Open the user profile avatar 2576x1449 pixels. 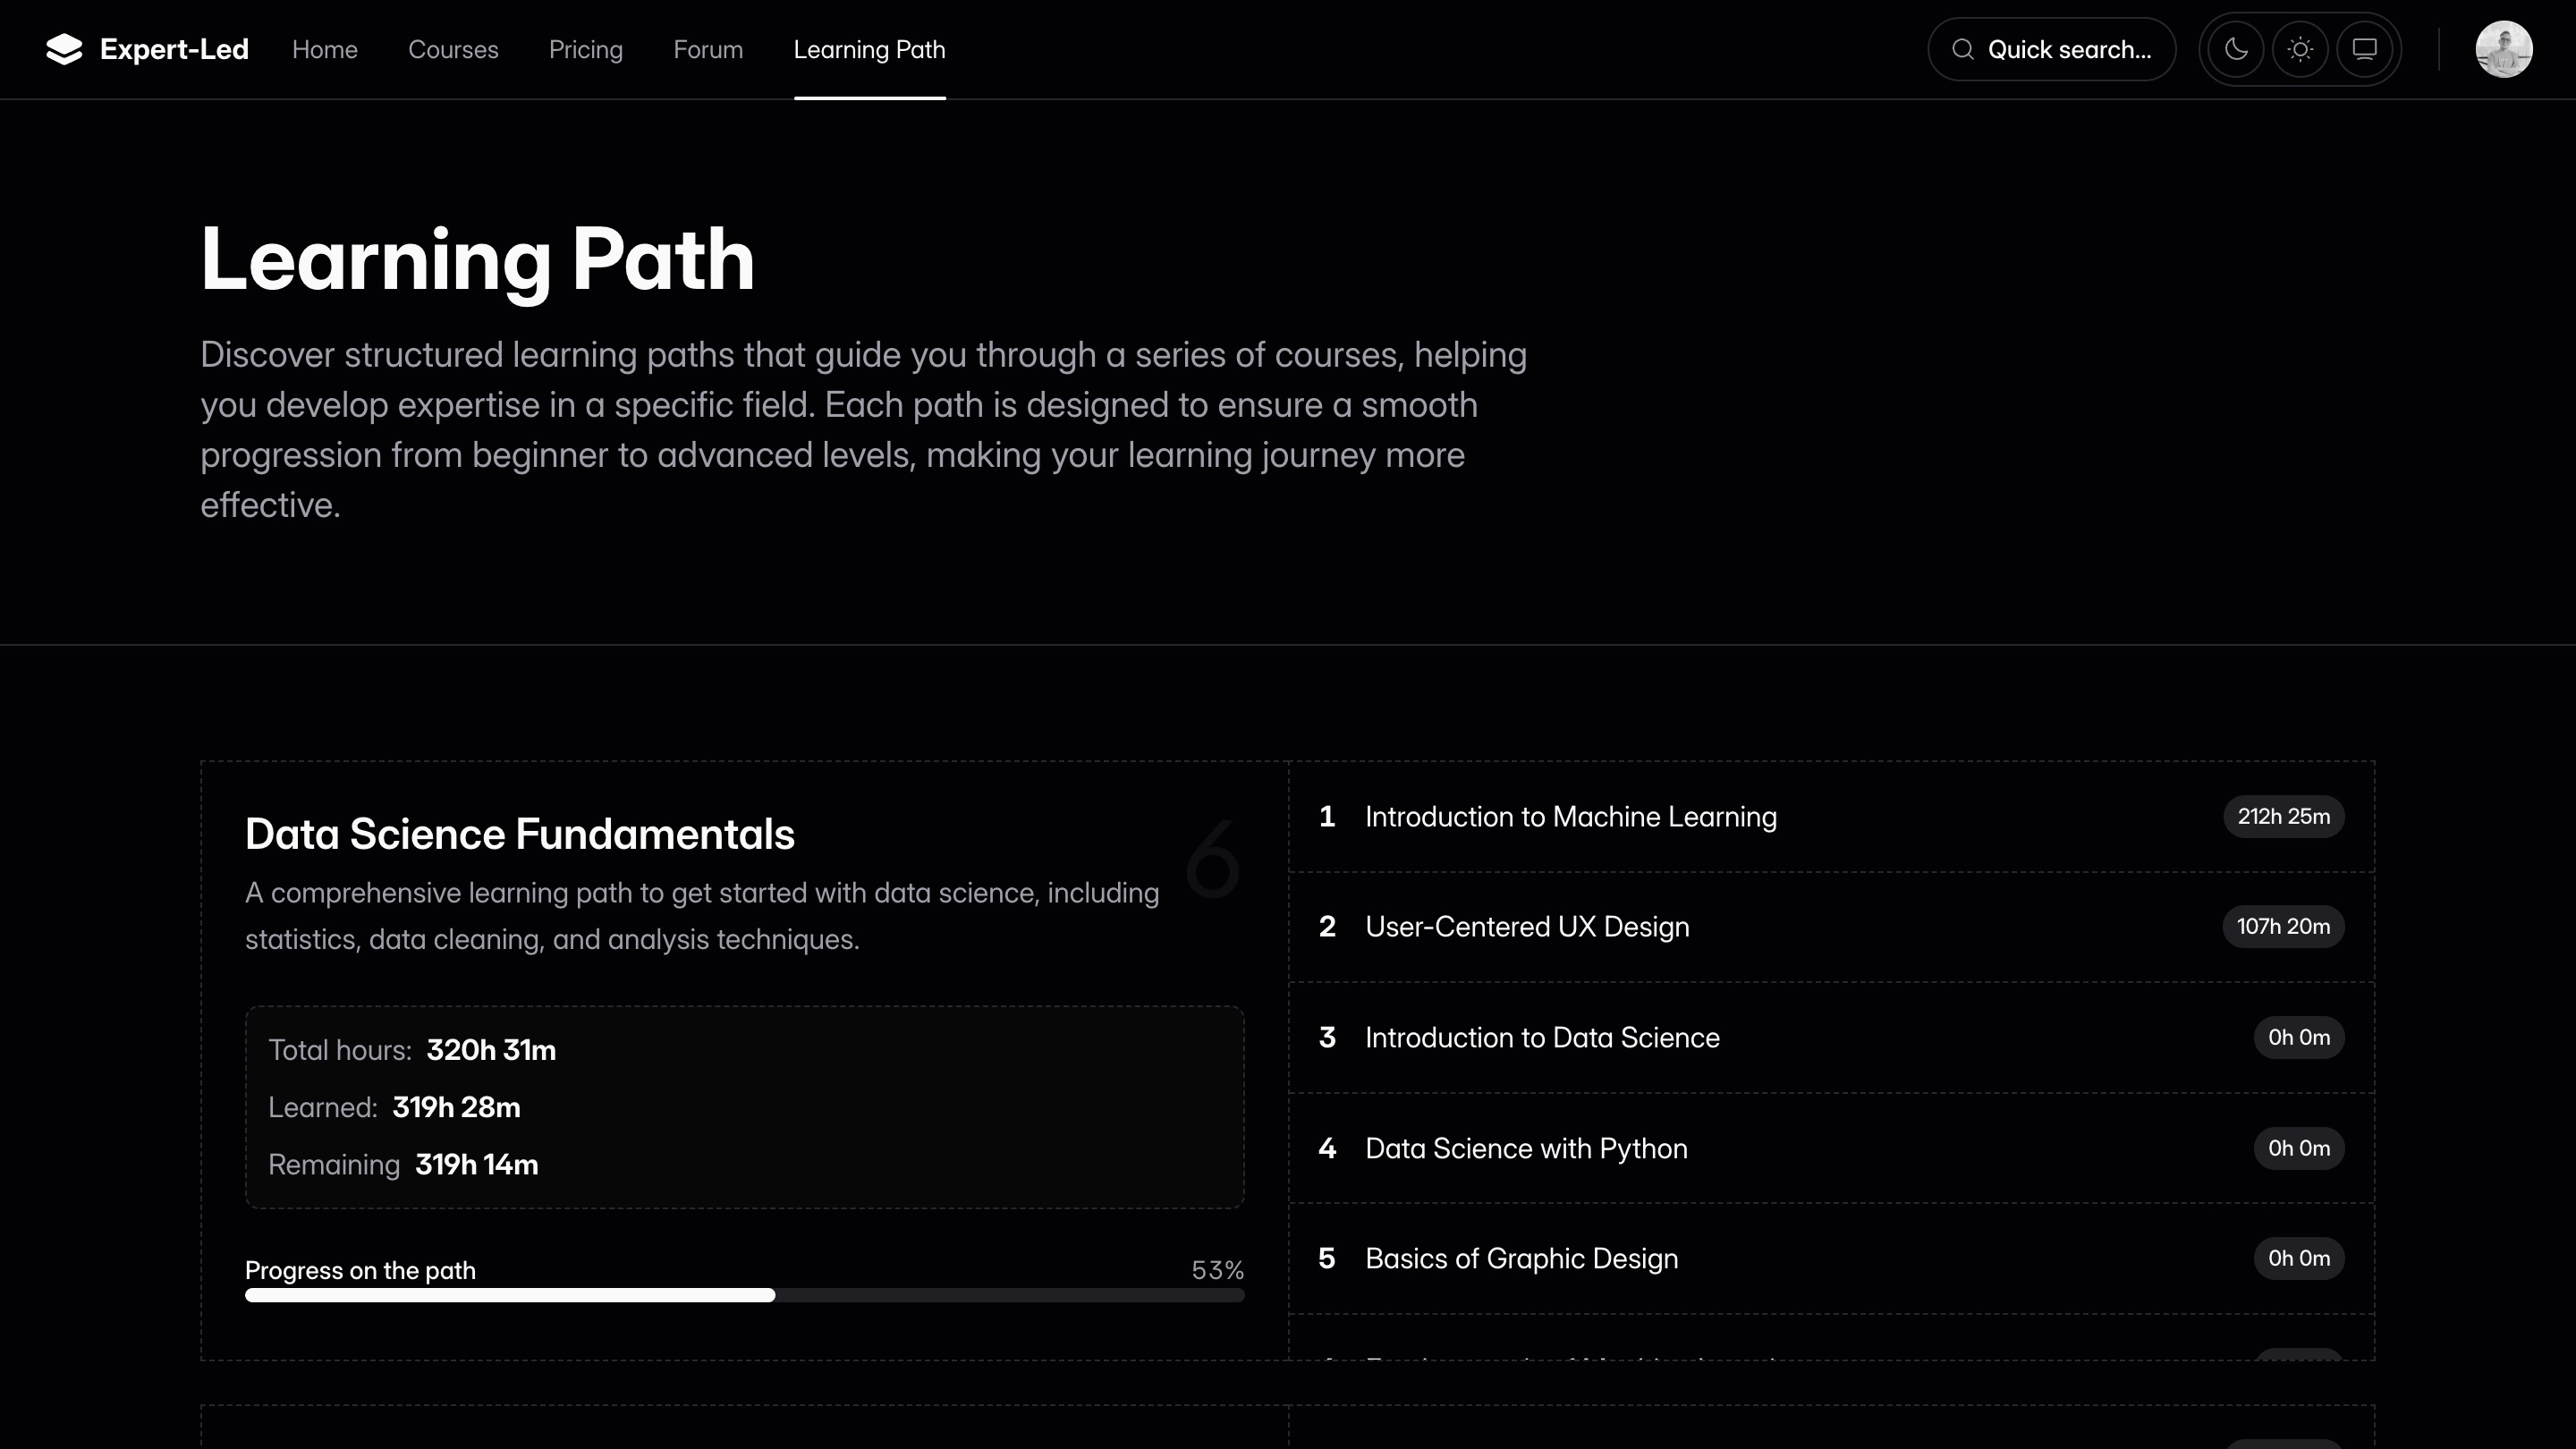pos(2503,49)
